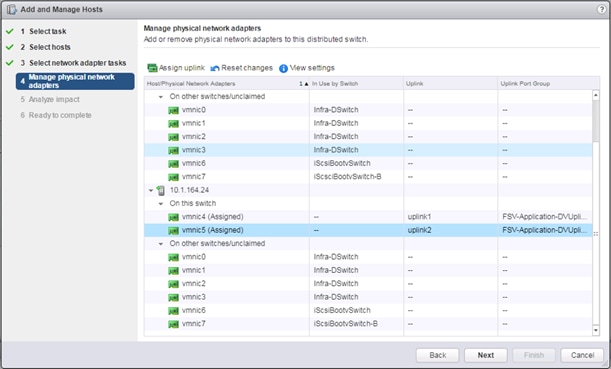Click the Back button
Viewport: 611px width, 369px height.
438,355
